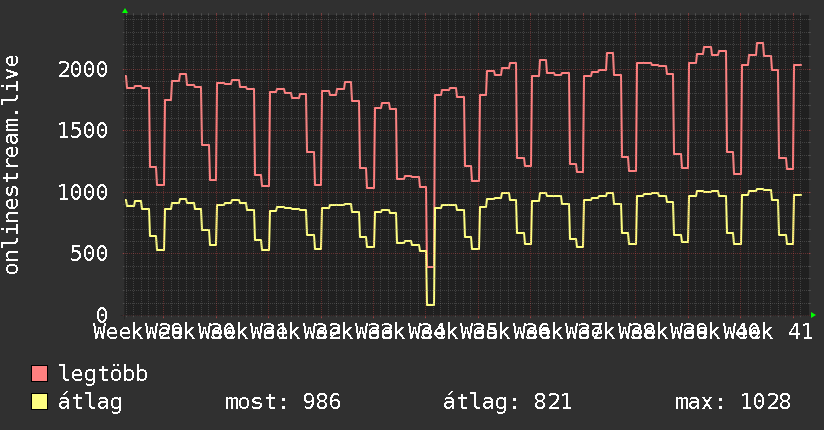Click the 41 week label on x-axis

click(x=801, y=332)
